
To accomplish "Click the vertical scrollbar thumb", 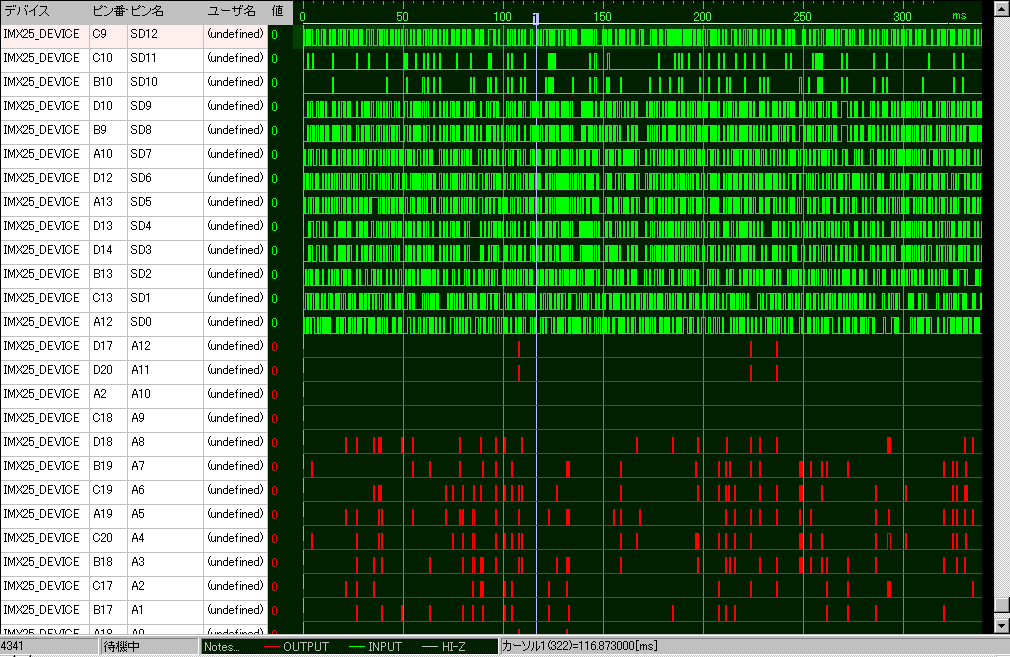I will [x=1001, y=605].
